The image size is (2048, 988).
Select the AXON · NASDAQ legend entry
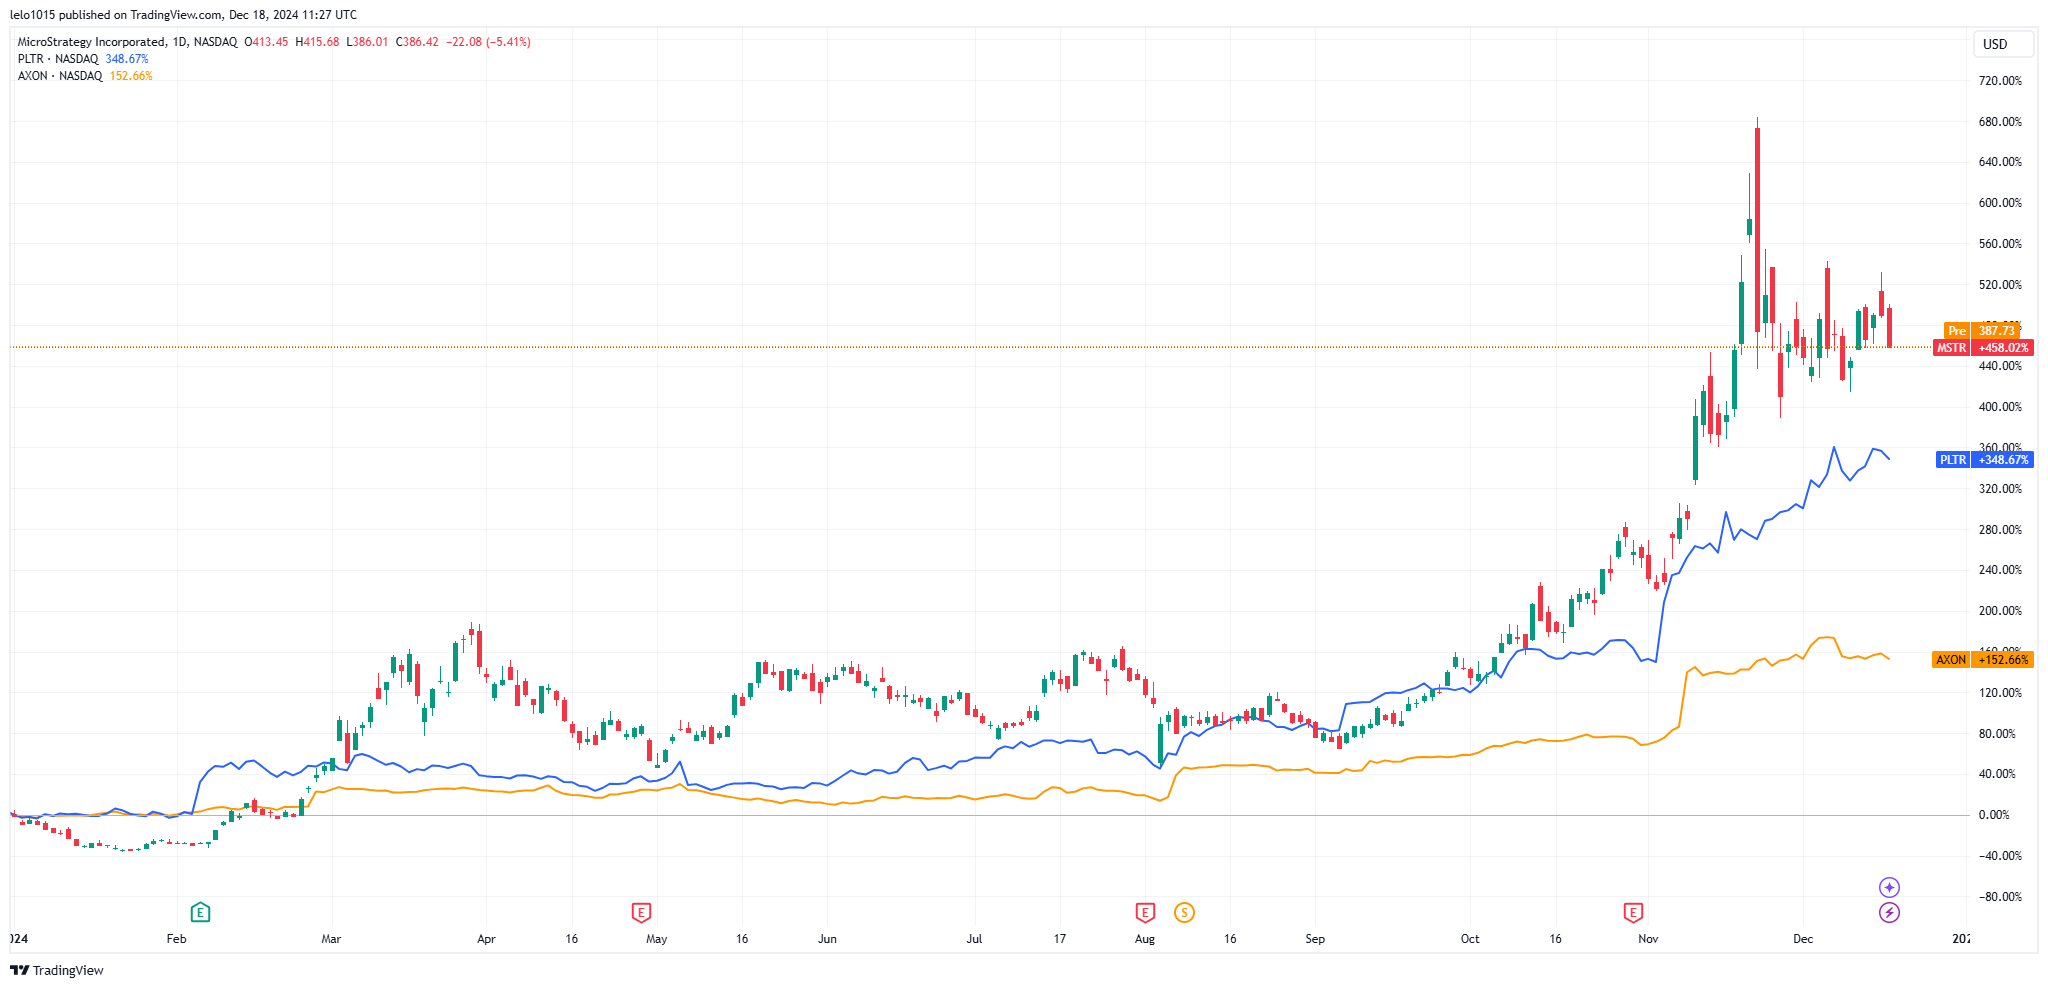[x=60, y=76]
